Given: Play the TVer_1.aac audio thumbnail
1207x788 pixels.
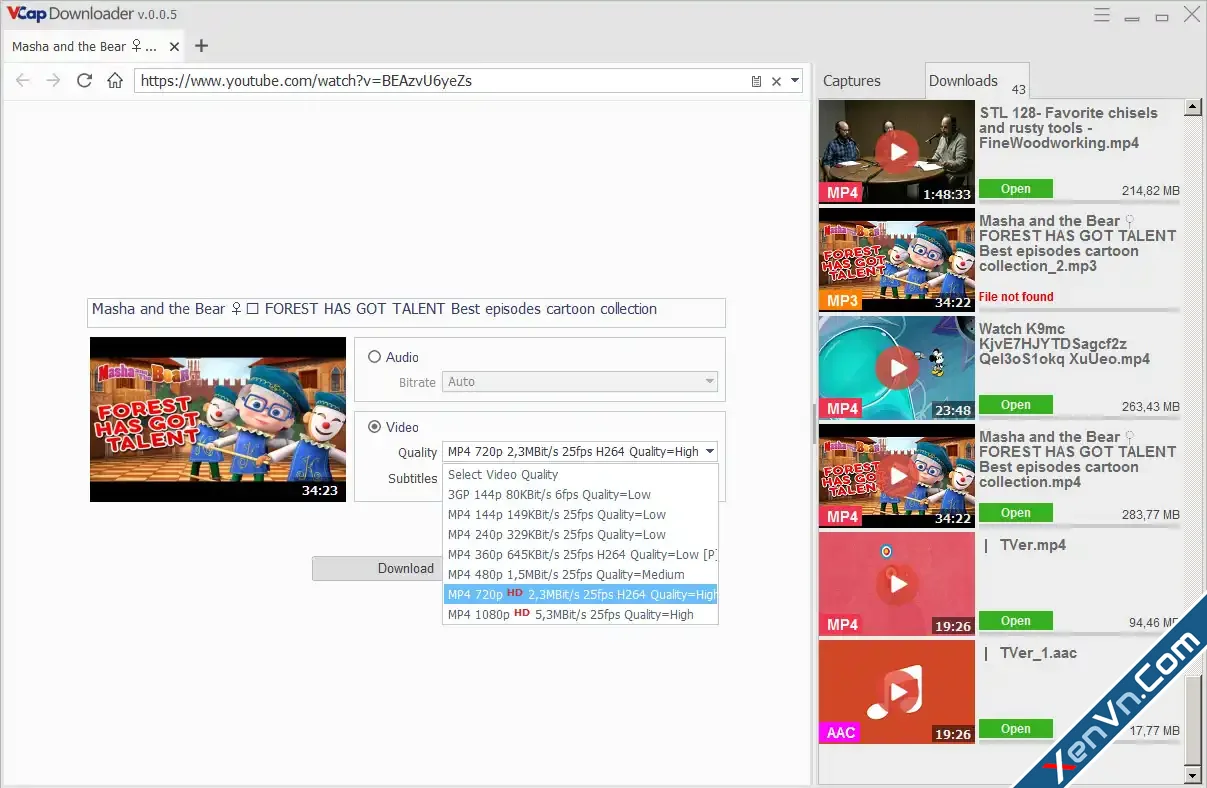Looking at the screenshot, I should [897, 692].
